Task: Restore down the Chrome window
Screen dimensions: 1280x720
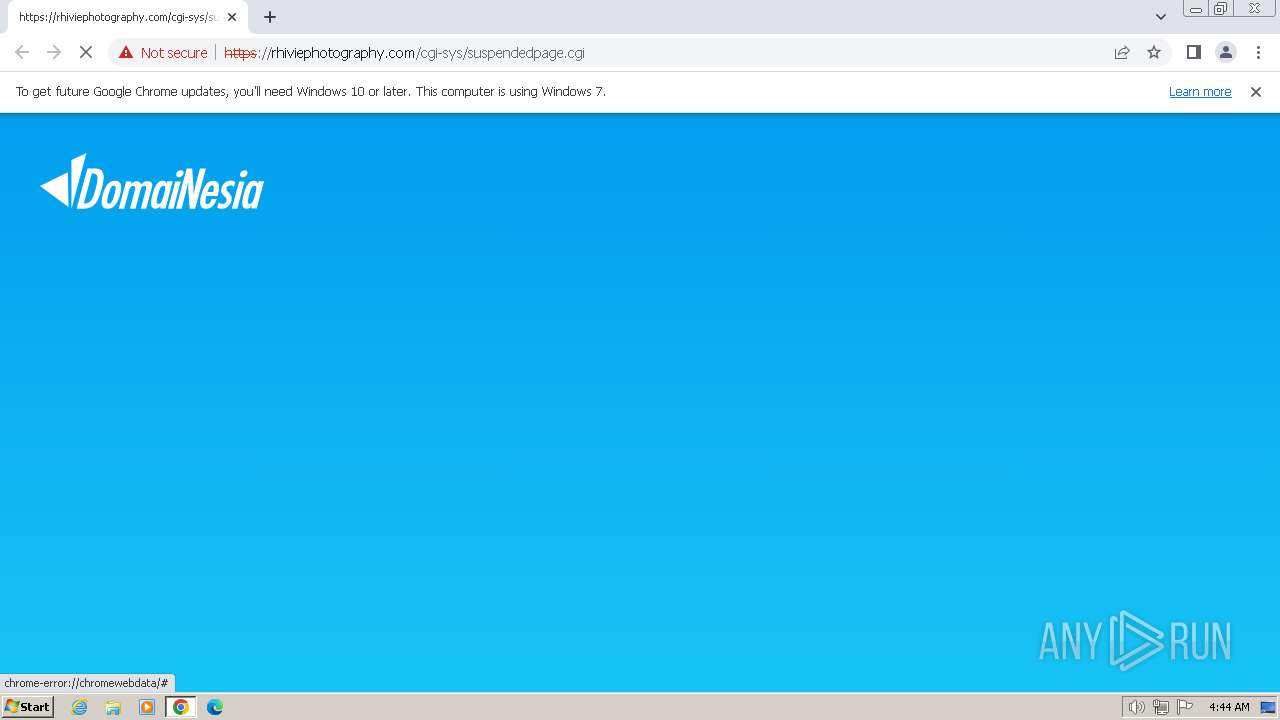Action: pos(1221,9)
